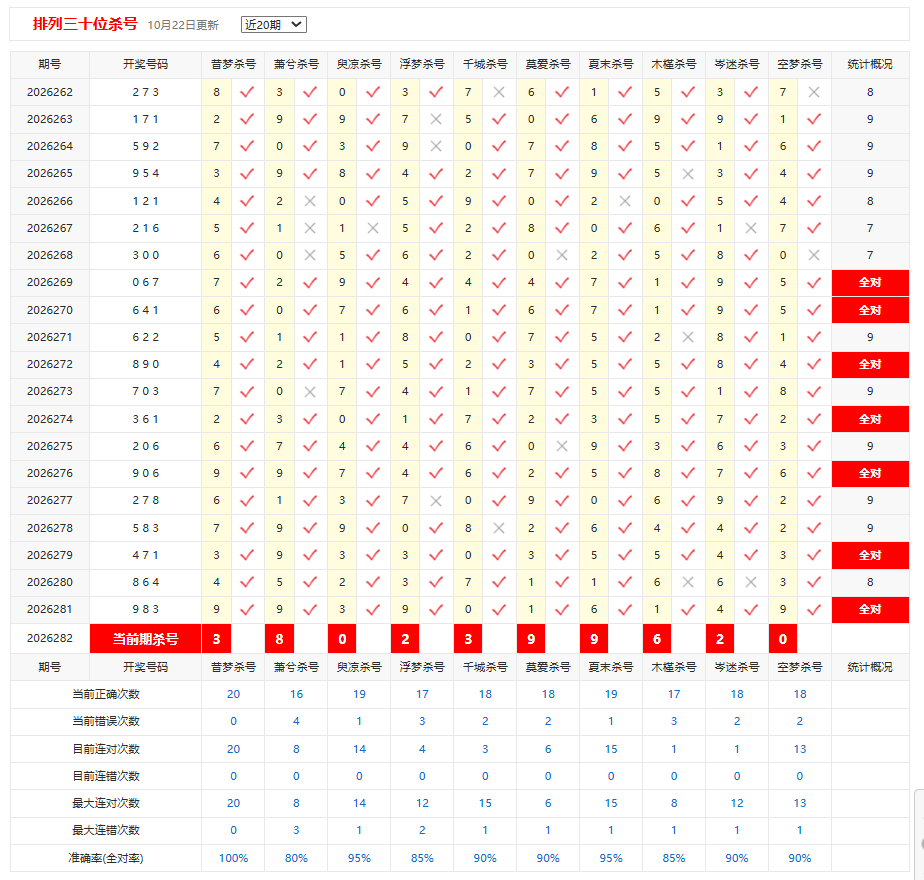This screenshot has width=924, height=880.
Task: Click the gray X for 浮梦杀号 in row 2026277
Action: 436,500
